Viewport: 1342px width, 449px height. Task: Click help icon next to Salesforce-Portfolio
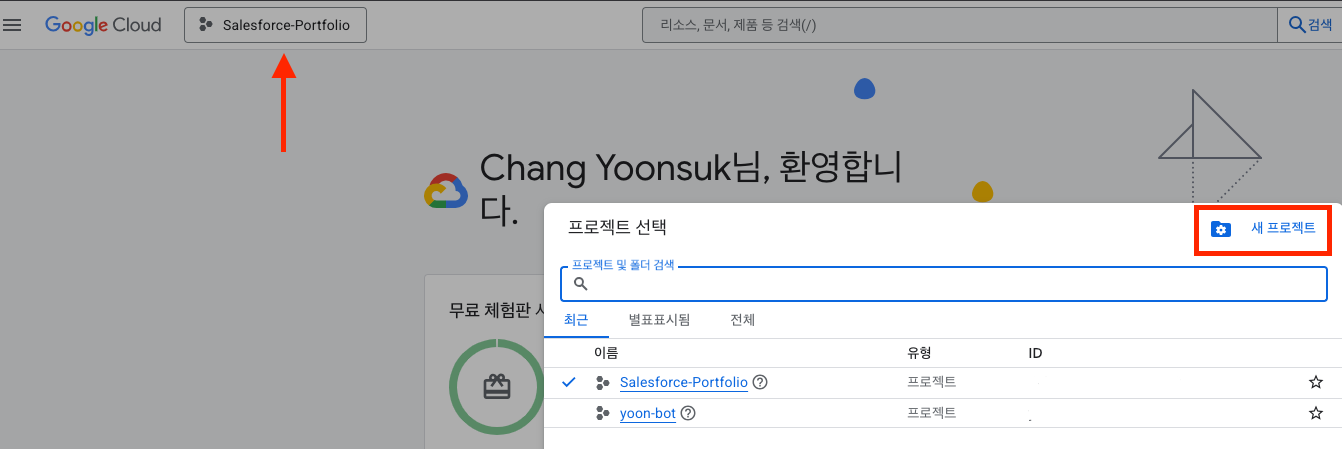click(x=760, y=382)
